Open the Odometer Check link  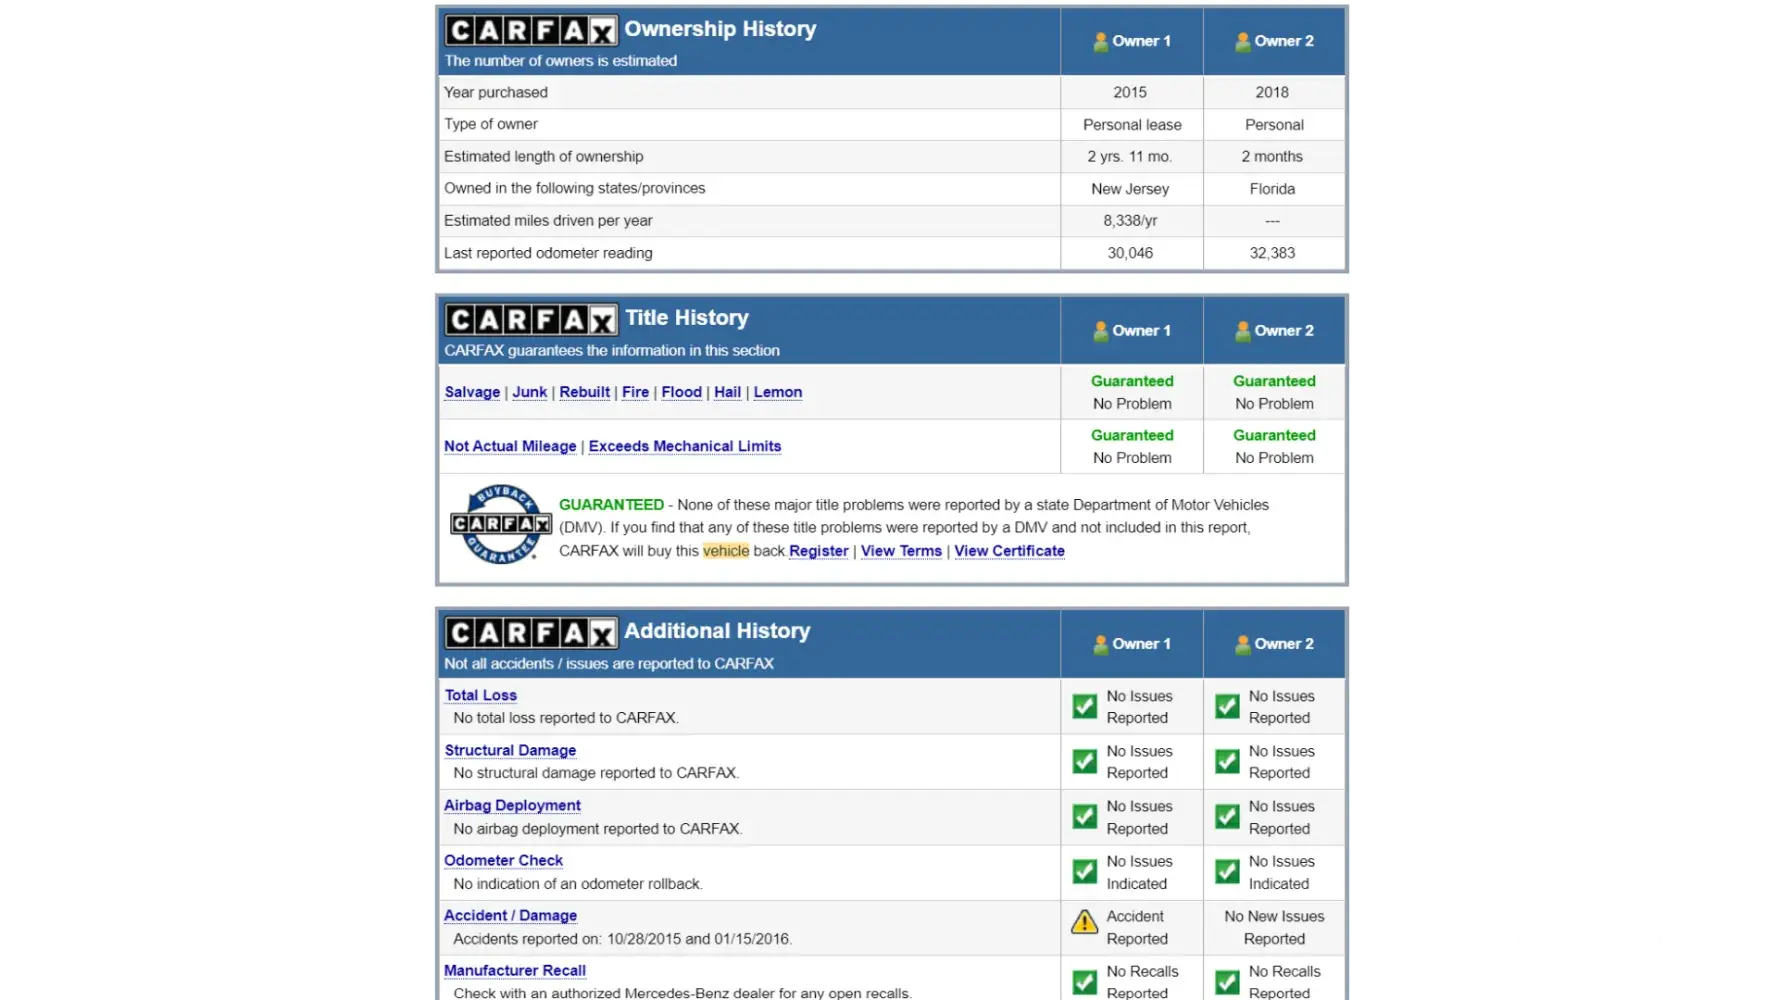pos(504,860)
